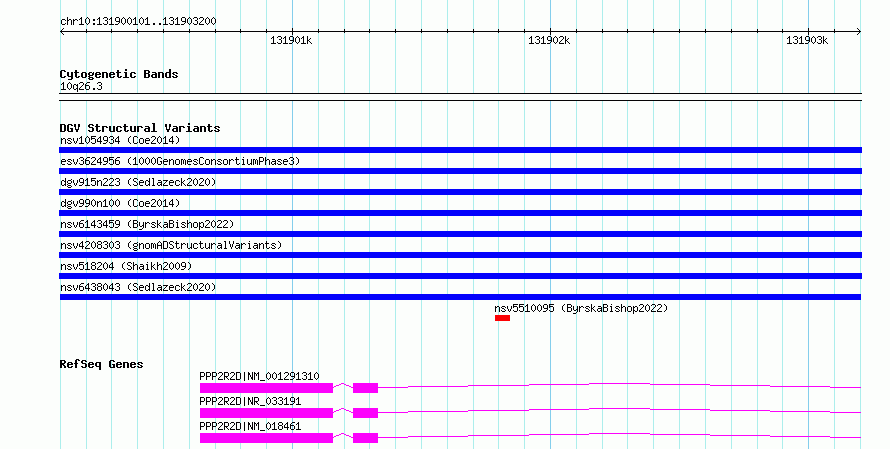
Task: Open nsv6143459 (ByrskaBishop2022) variant
Action: 147,224
